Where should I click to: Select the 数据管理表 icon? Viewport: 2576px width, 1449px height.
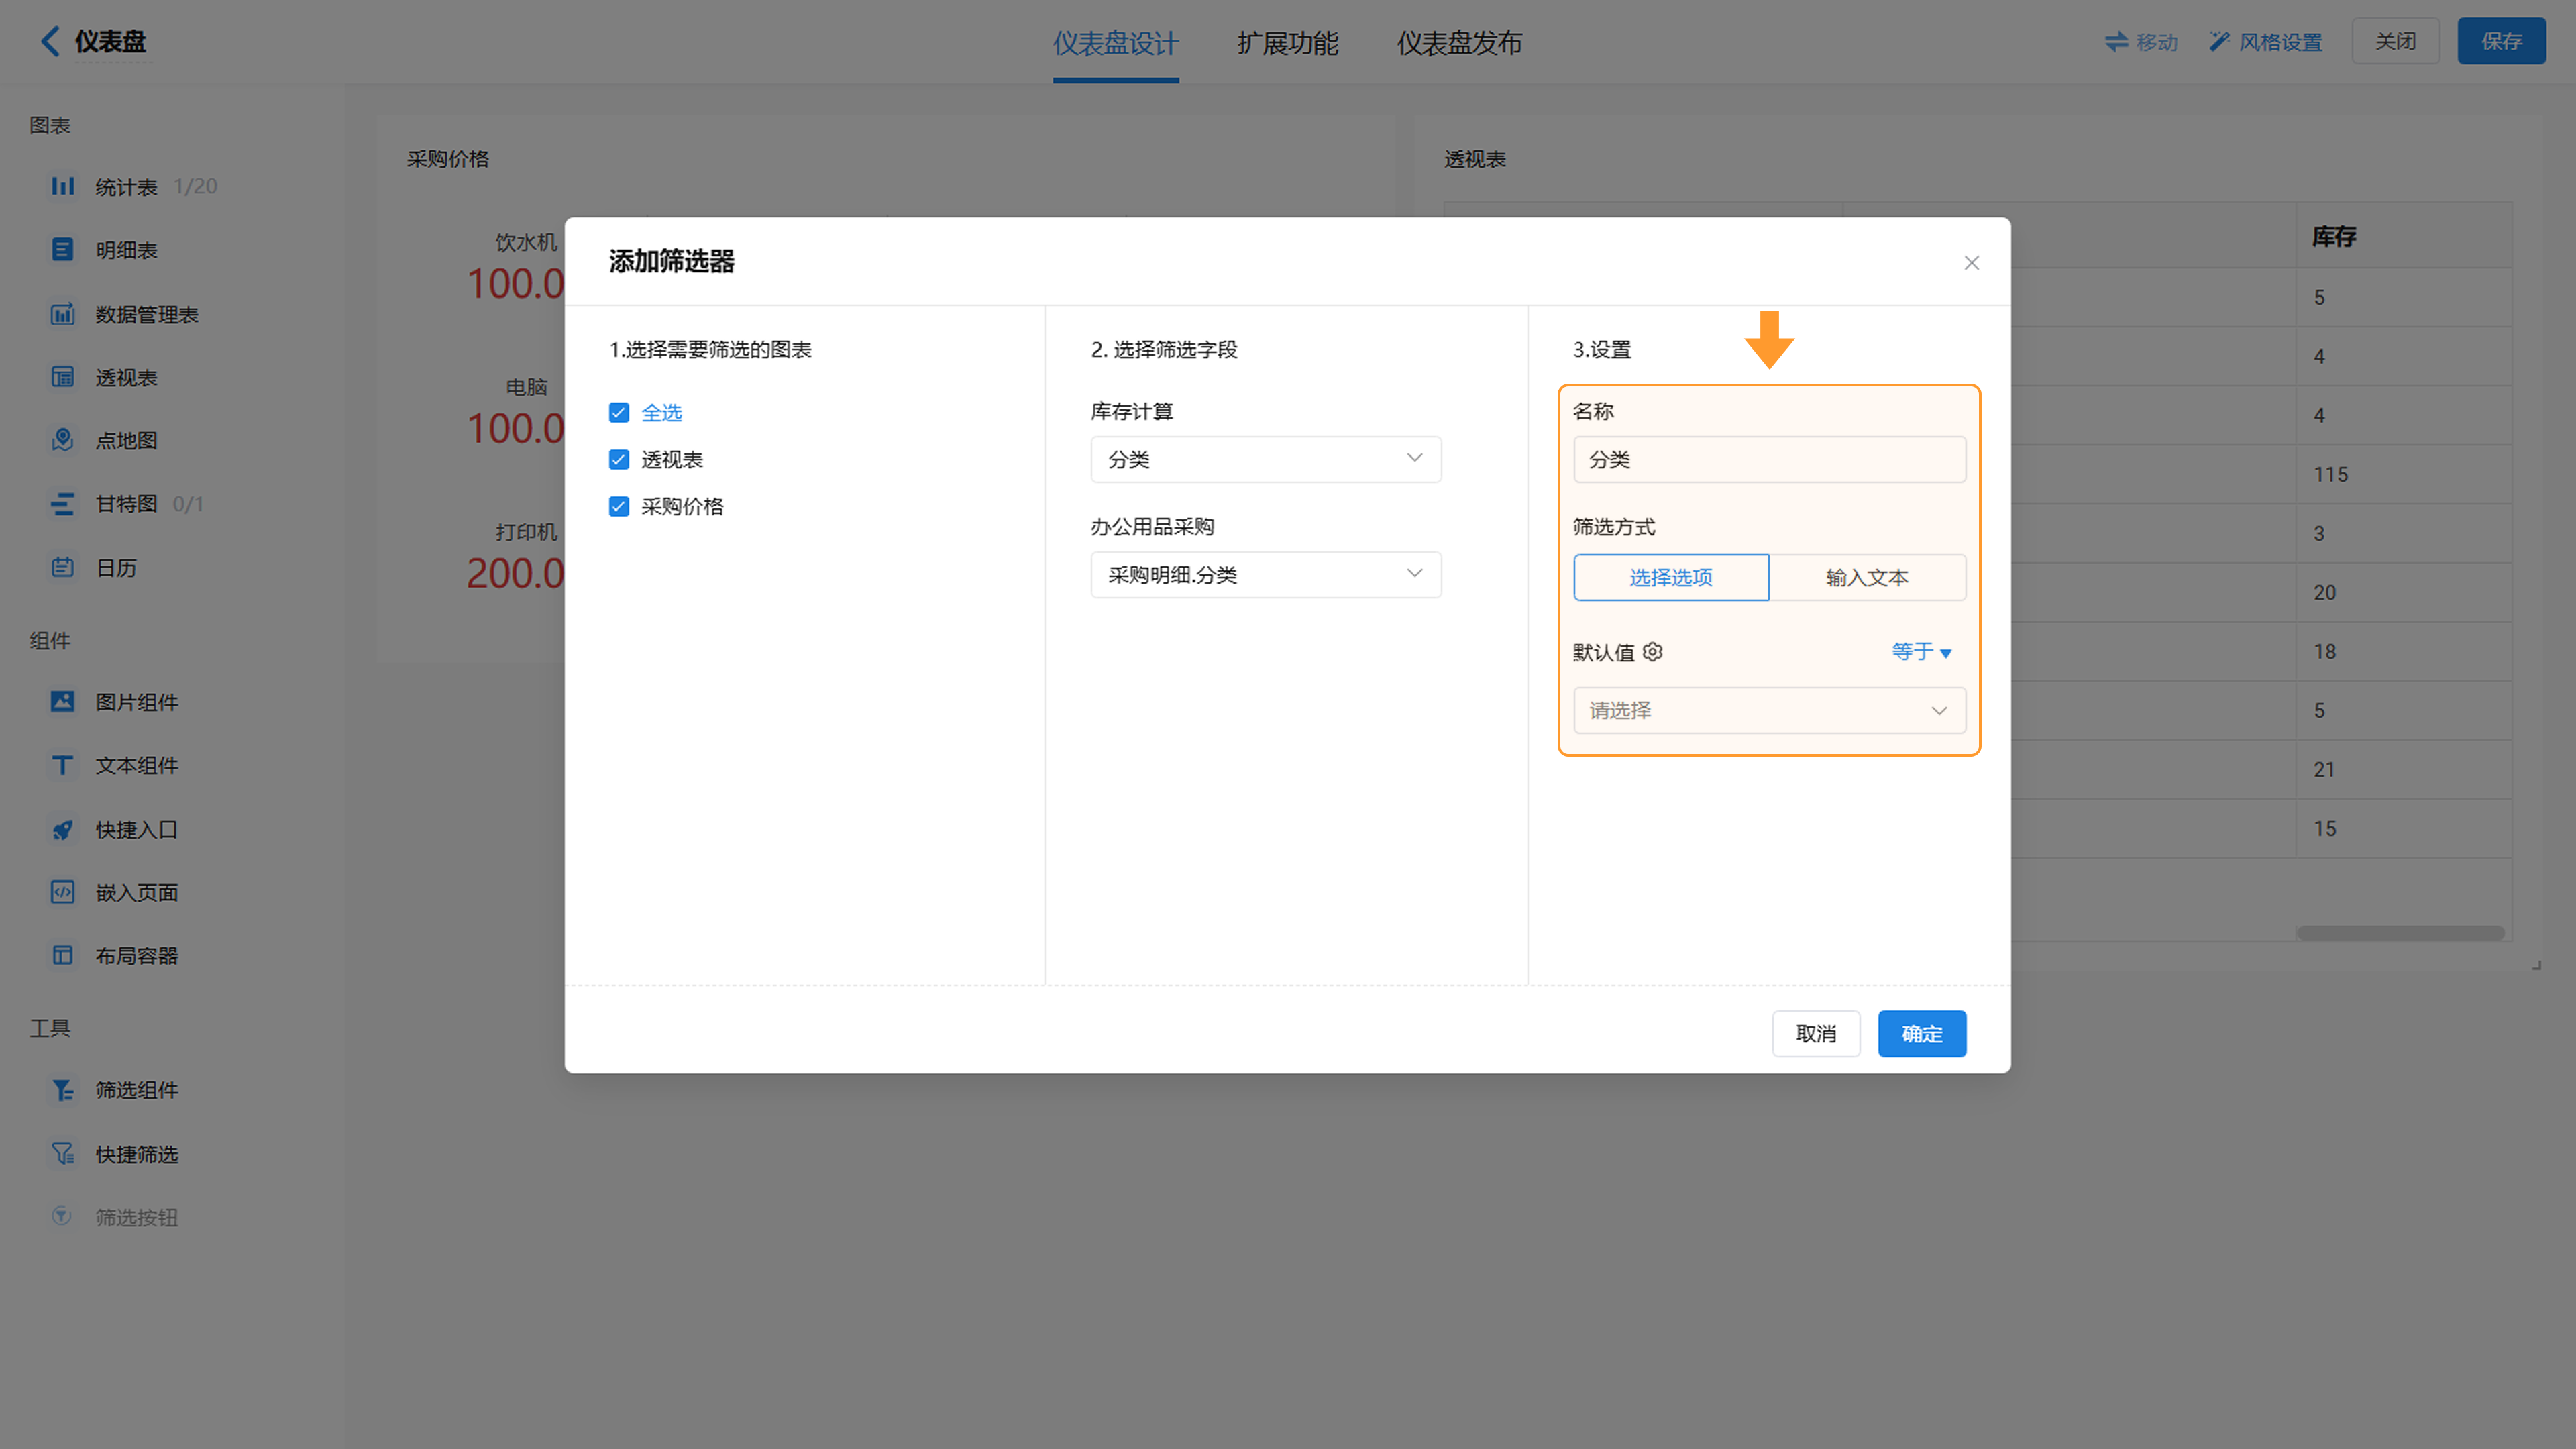[63, 314]
